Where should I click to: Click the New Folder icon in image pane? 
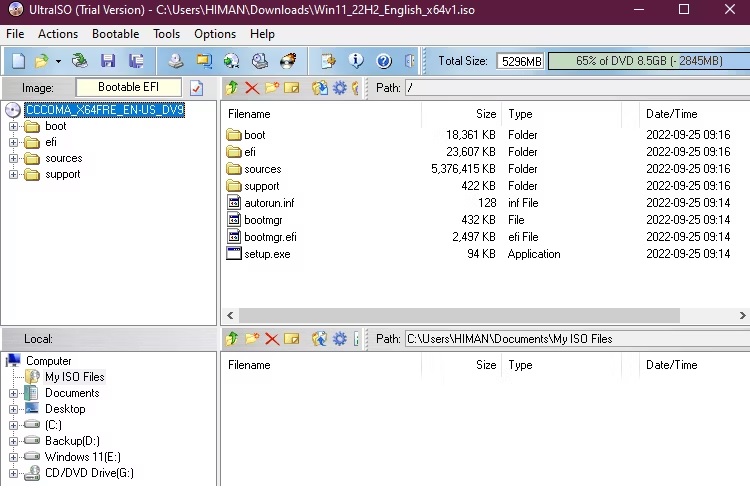pyautogui.click(x=272, y=87)
